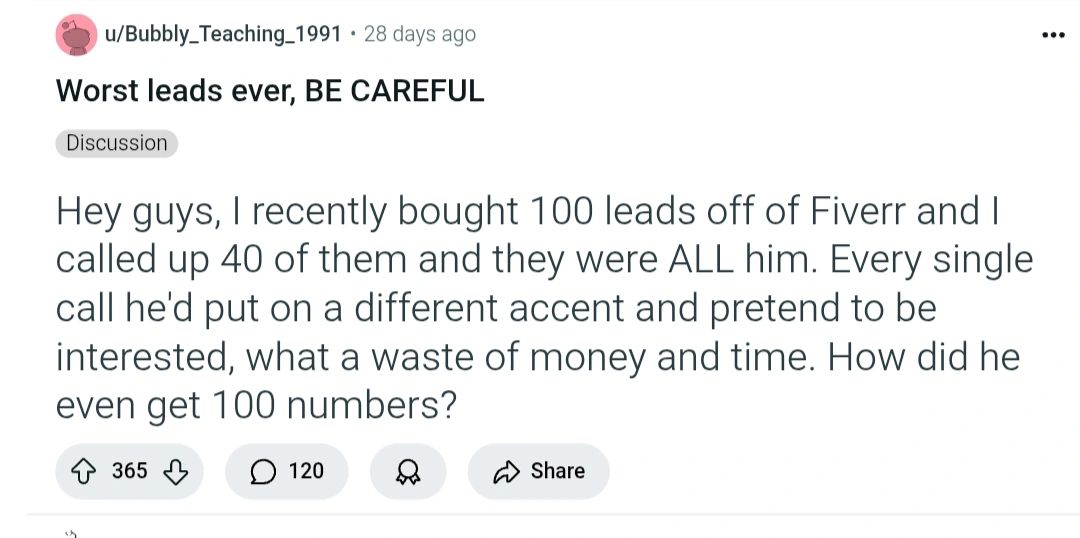Open u/Bubbly_Teaching_1991 profile link

point(222,34)
